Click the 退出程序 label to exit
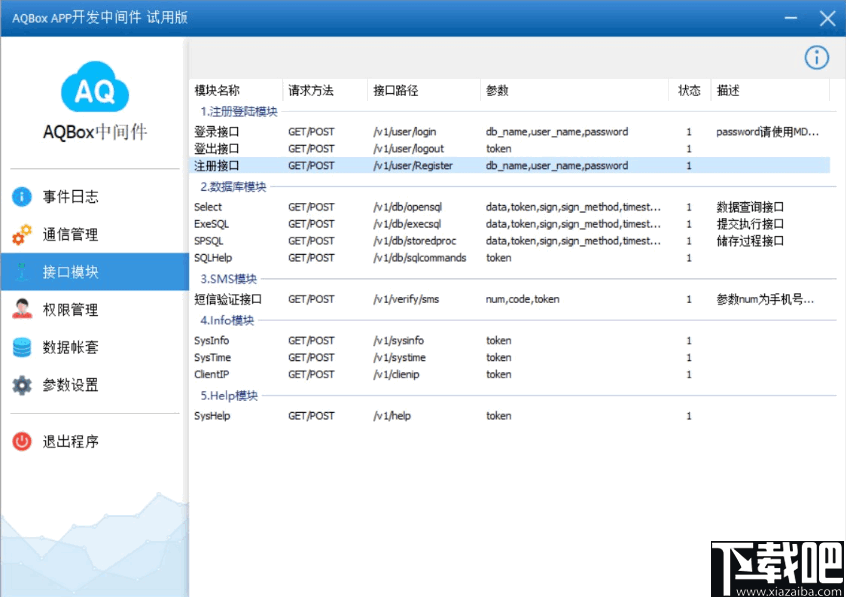Viewport: 846px width, 597px height. (68, 441)
